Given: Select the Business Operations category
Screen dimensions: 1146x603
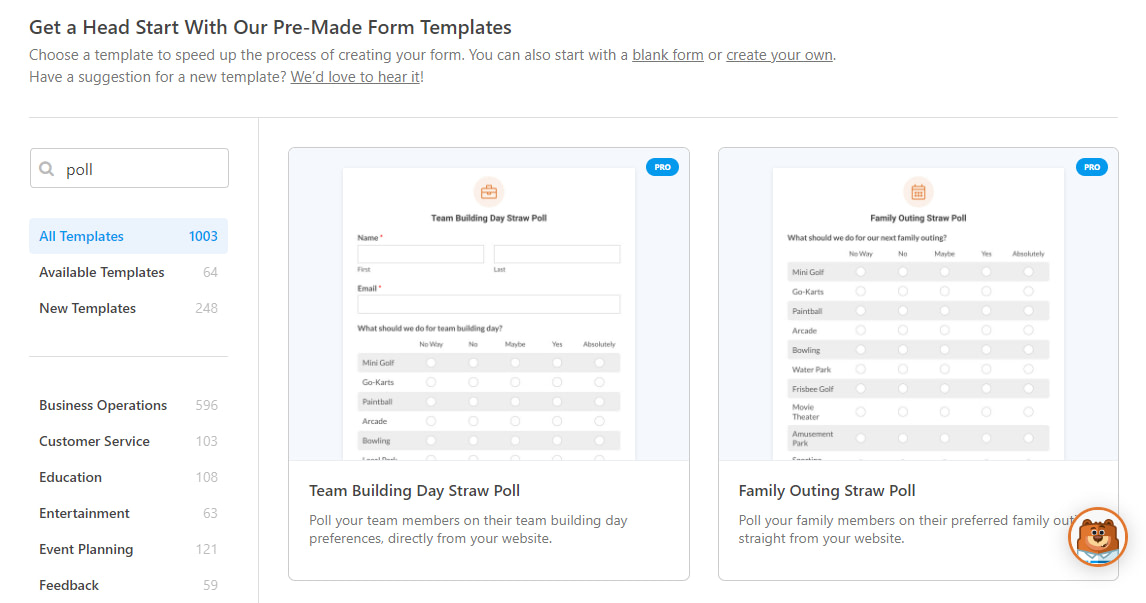Looking at the screenshot, I should click(x=103, y=405).
